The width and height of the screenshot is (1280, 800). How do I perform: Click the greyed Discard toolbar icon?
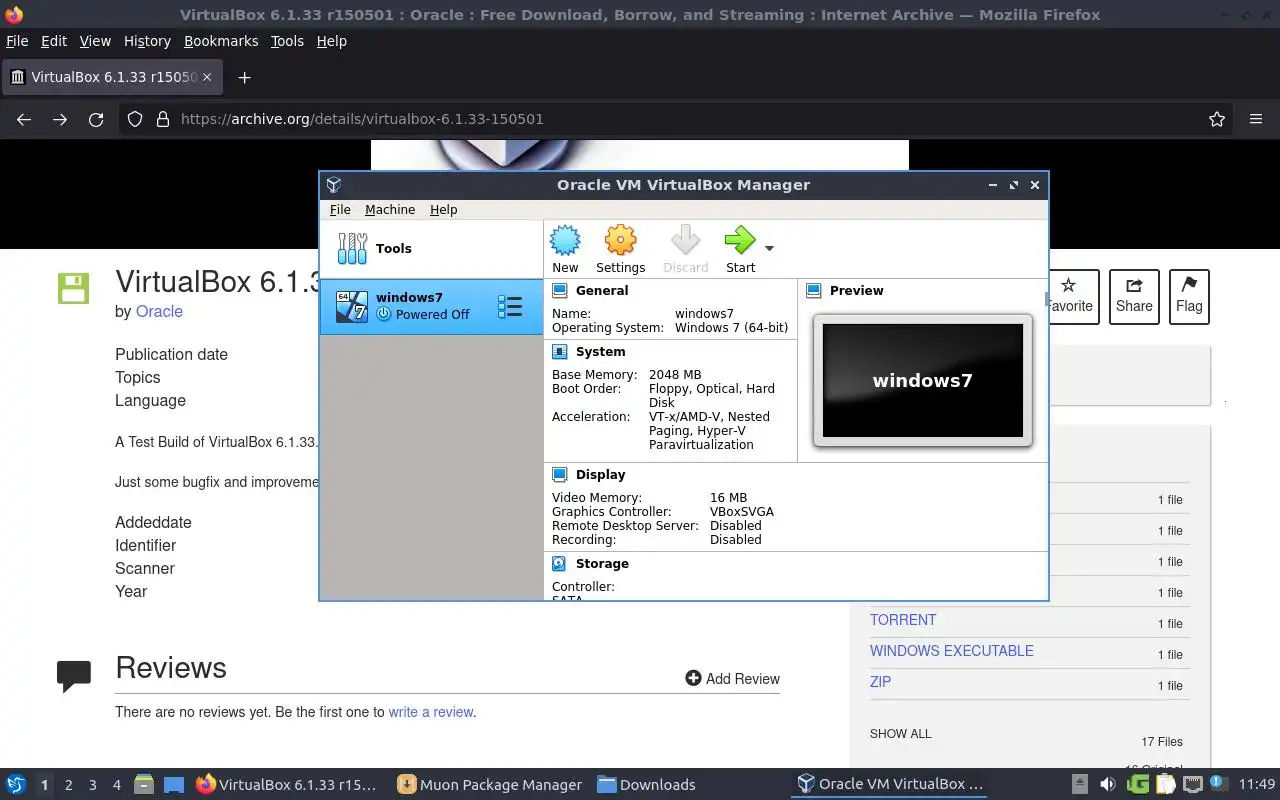685,241
